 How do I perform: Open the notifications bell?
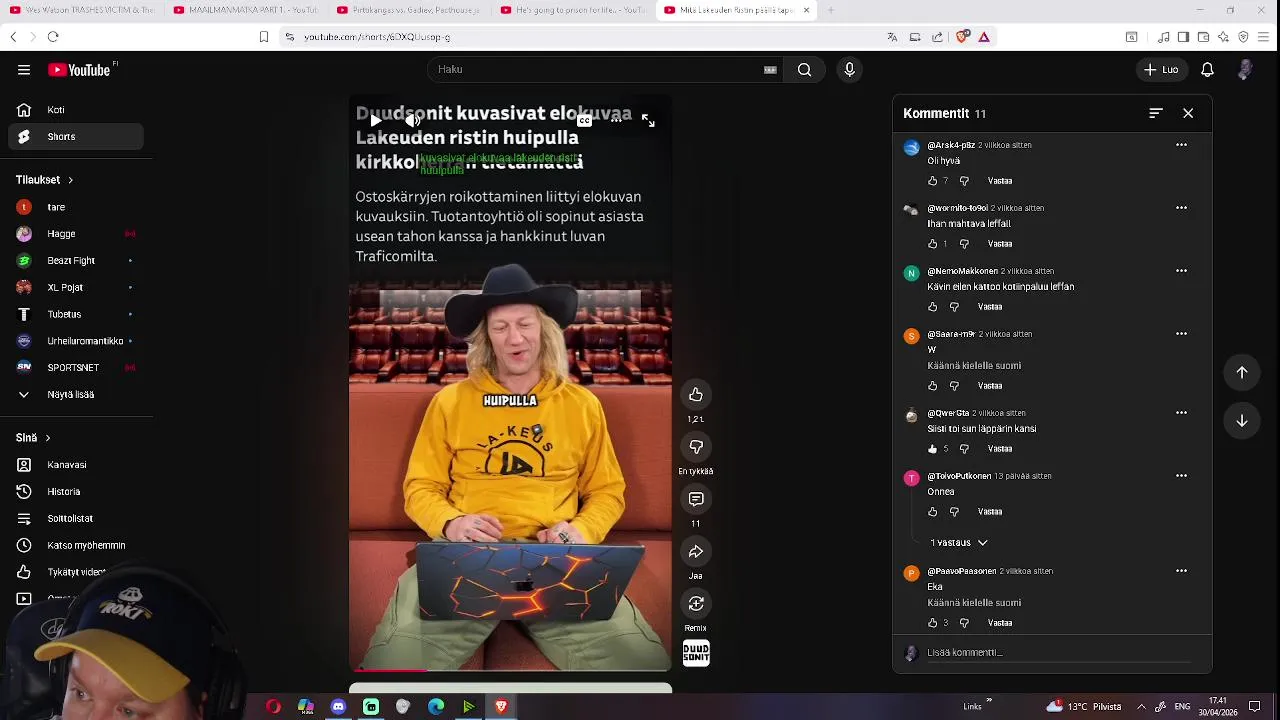[1207, 70]
